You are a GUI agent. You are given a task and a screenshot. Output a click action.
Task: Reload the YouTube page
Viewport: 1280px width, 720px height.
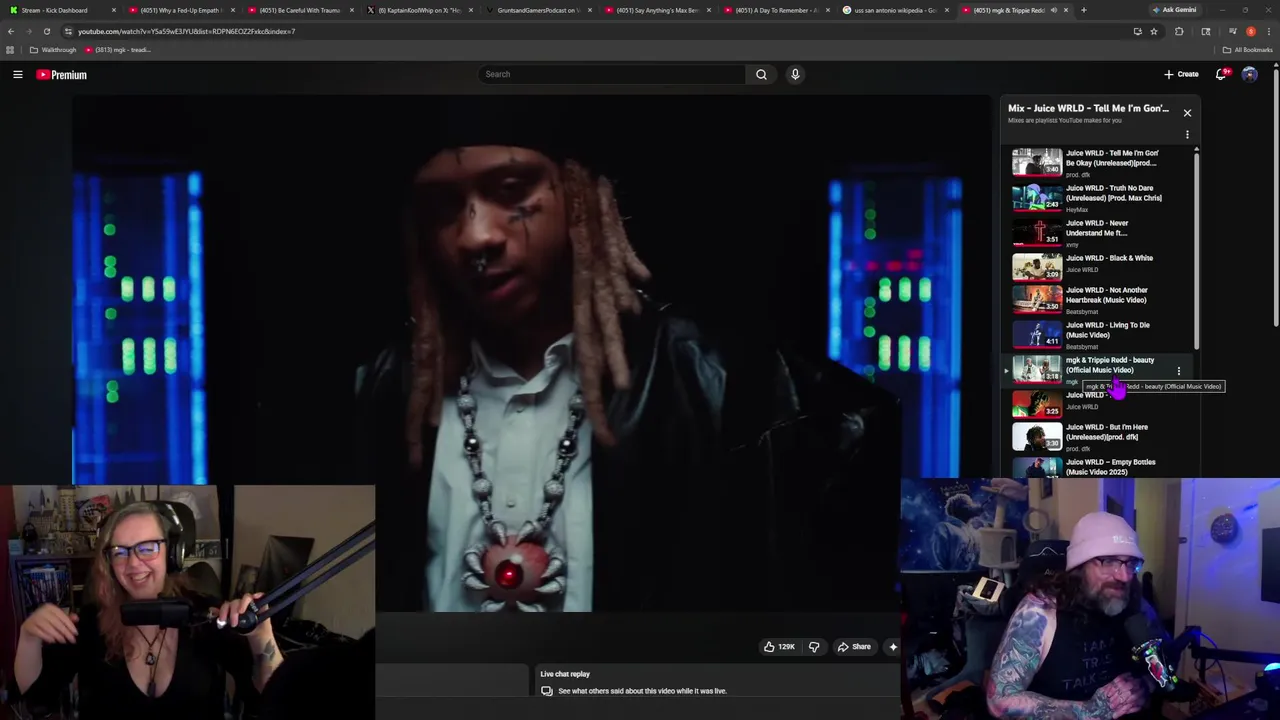pyautogui.click(x=46, y=31)
